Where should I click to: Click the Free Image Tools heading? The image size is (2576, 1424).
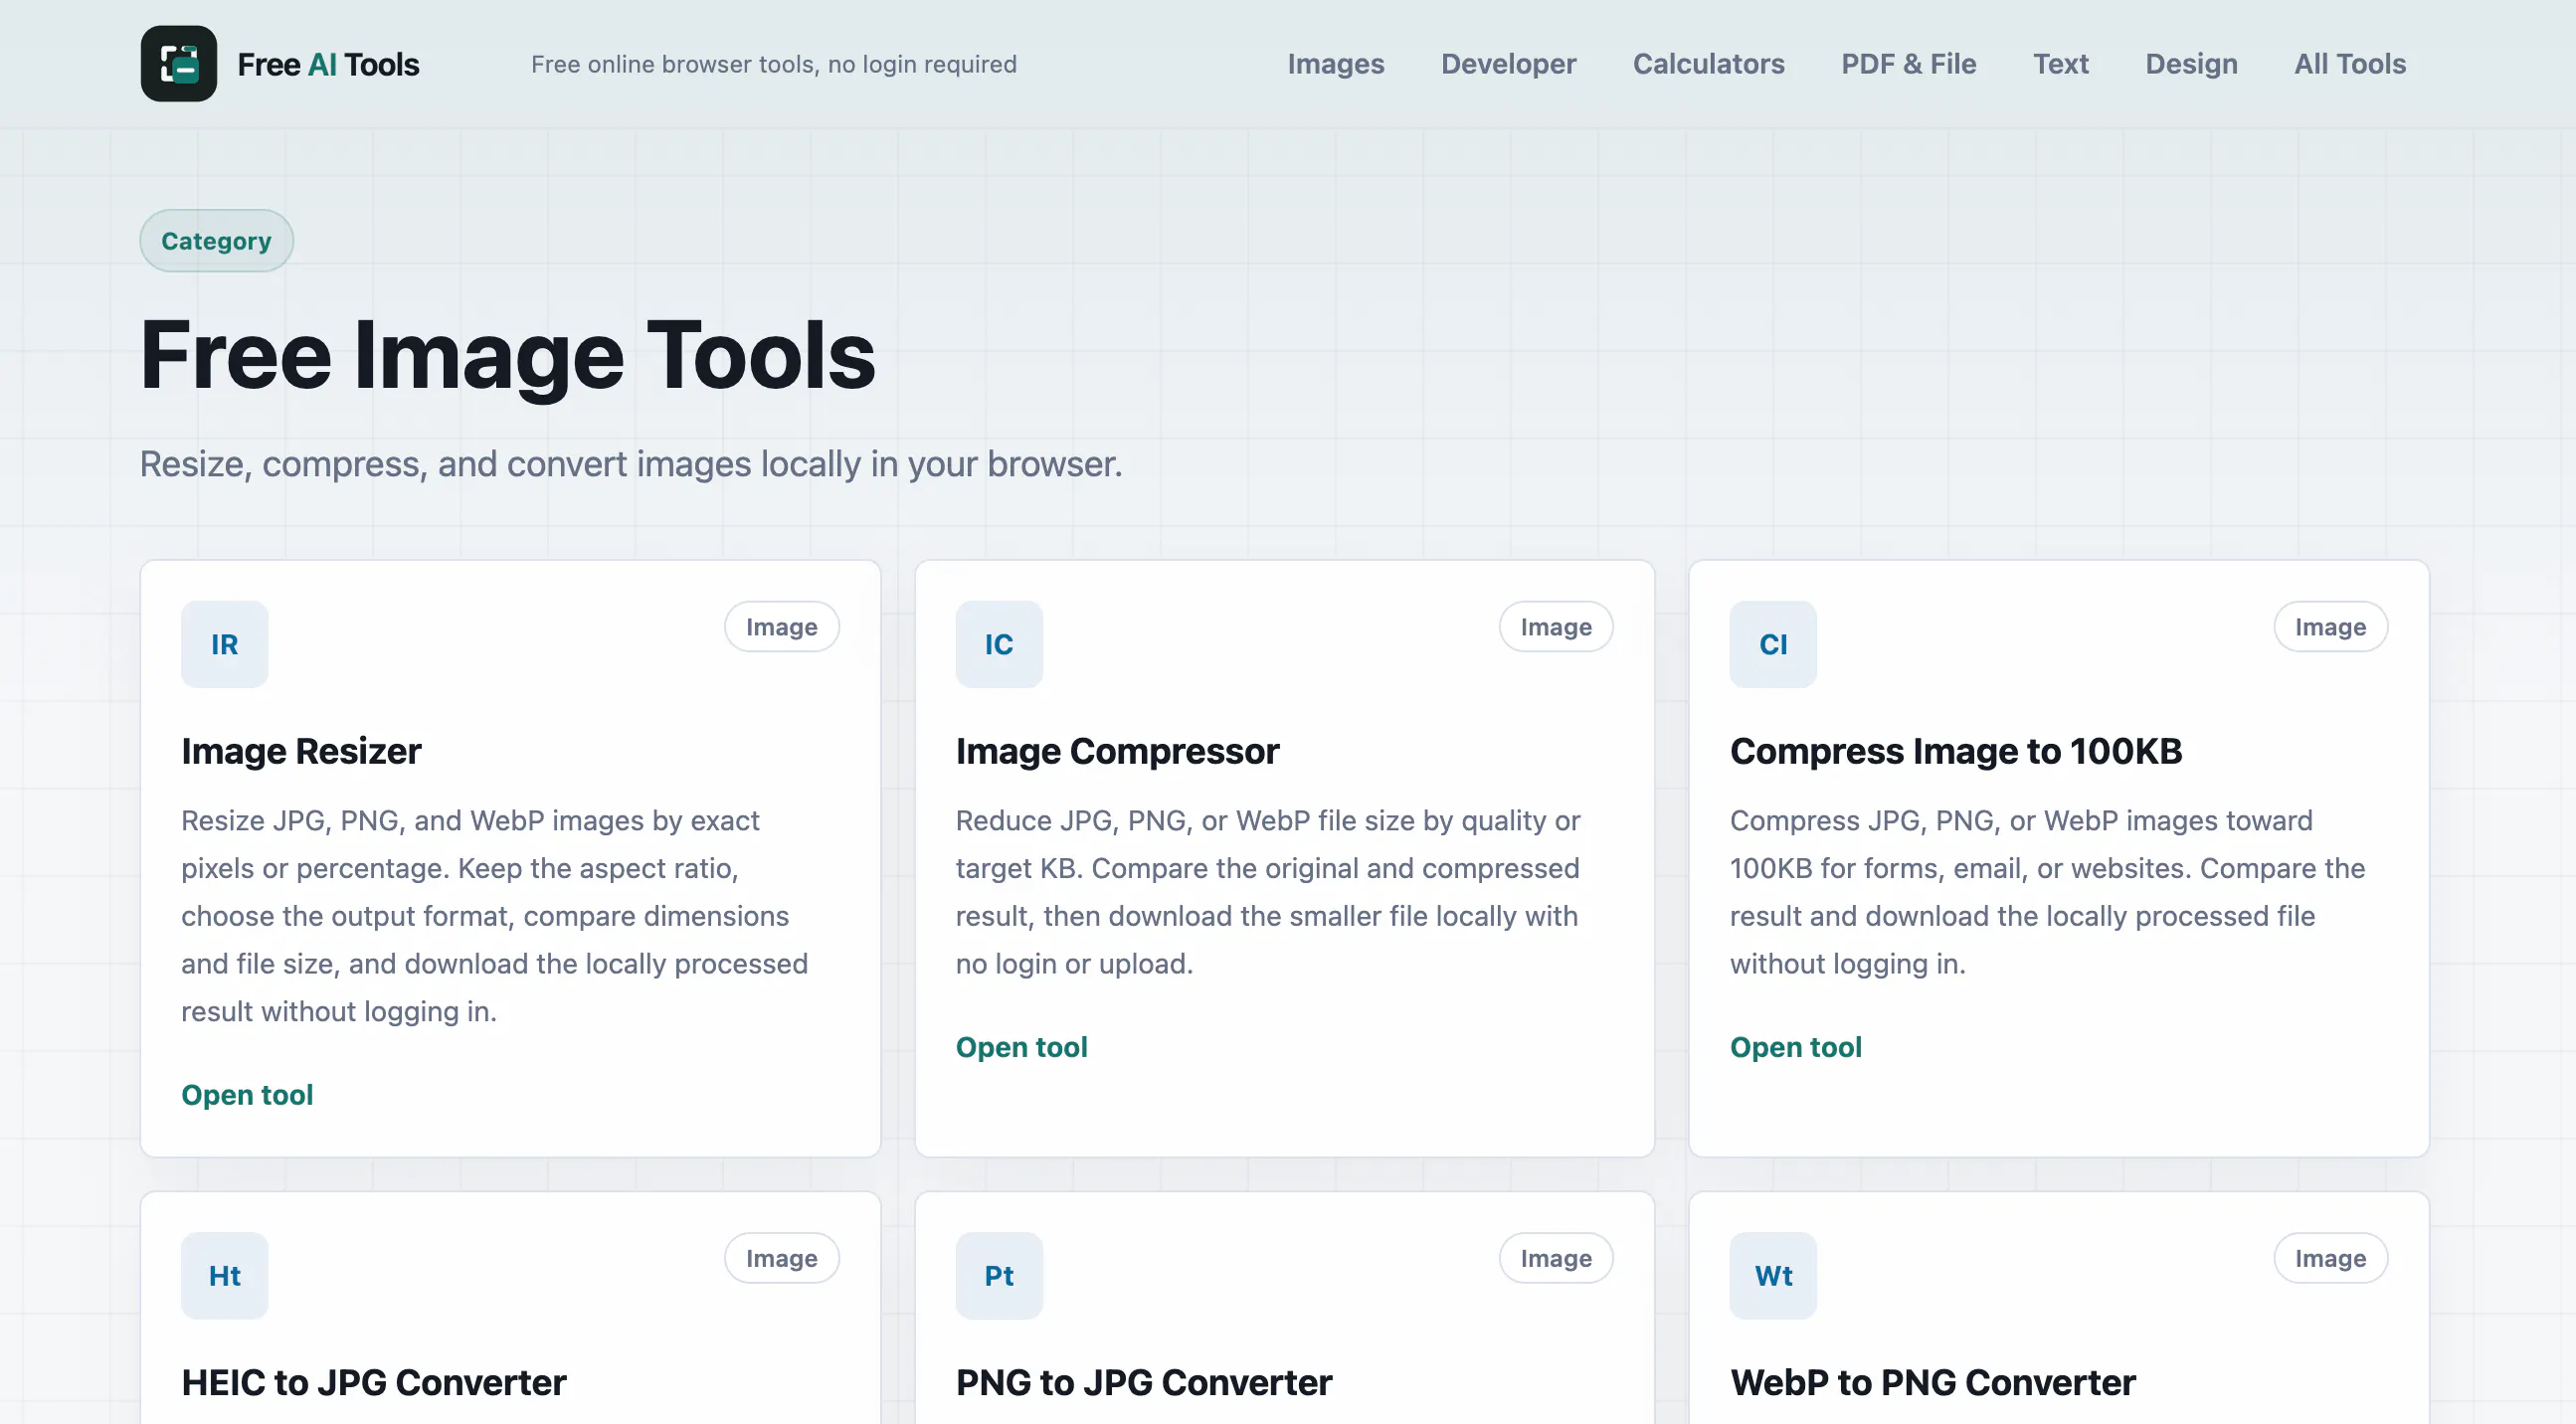[508, 356]
